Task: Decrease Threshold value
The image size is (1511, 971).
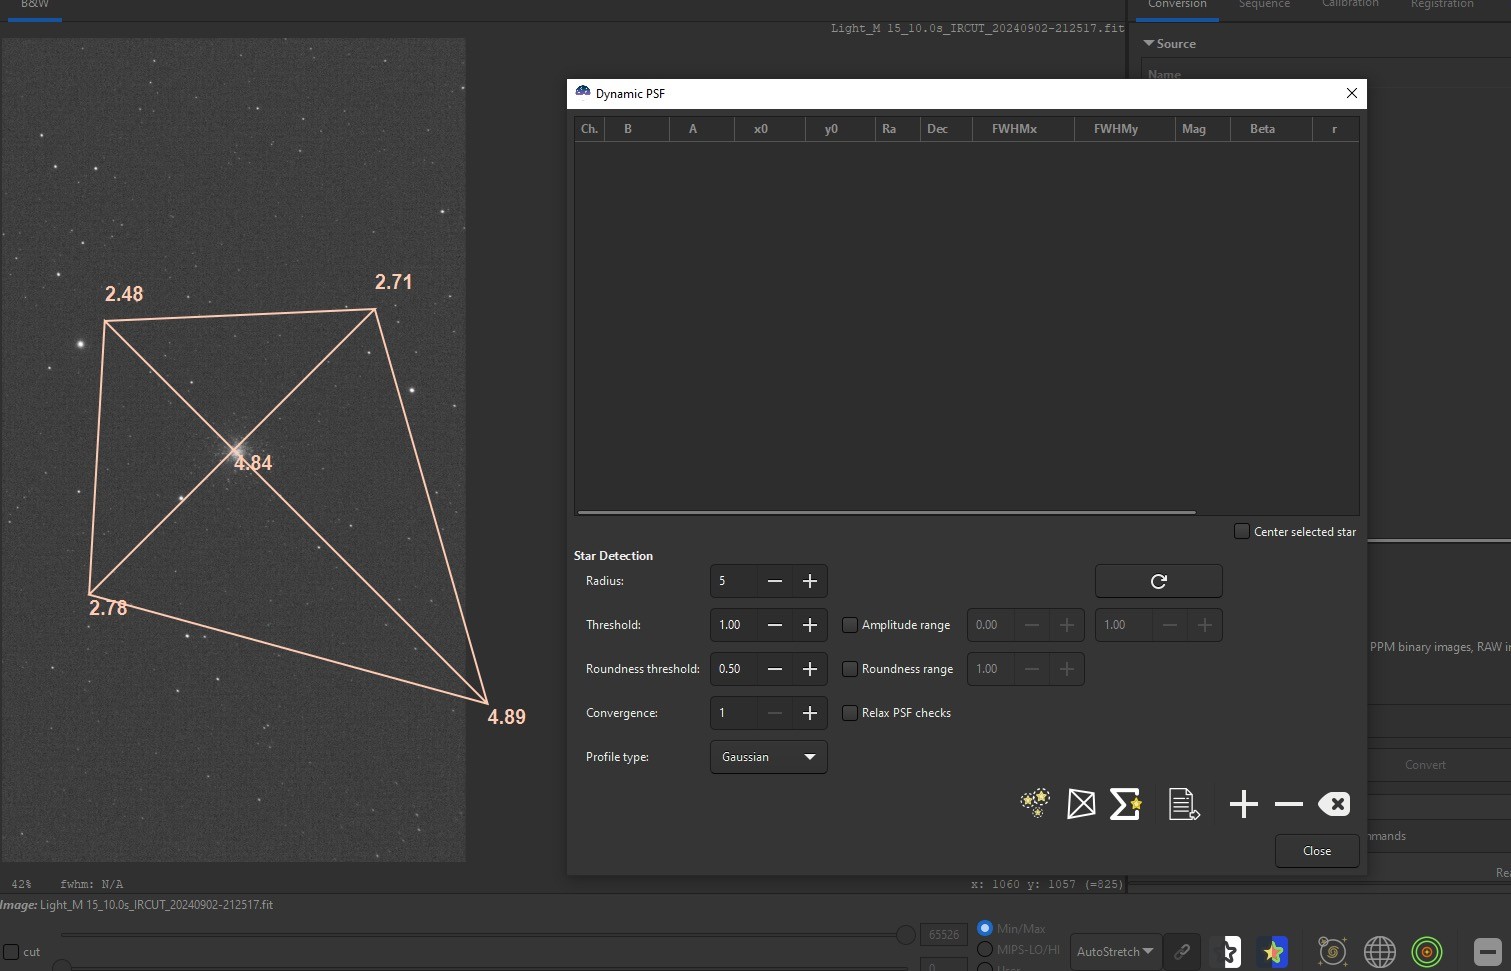Action: 775,625
